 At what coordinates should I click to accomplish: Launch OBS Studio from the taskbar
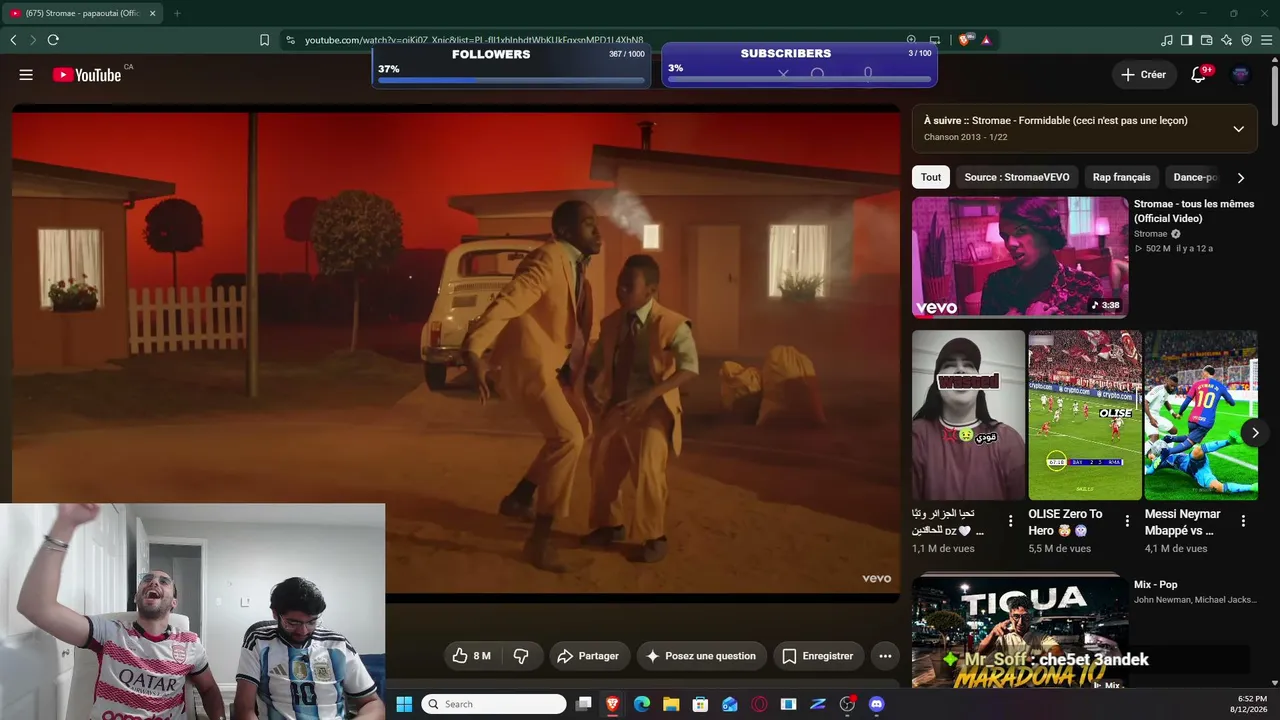848,704
